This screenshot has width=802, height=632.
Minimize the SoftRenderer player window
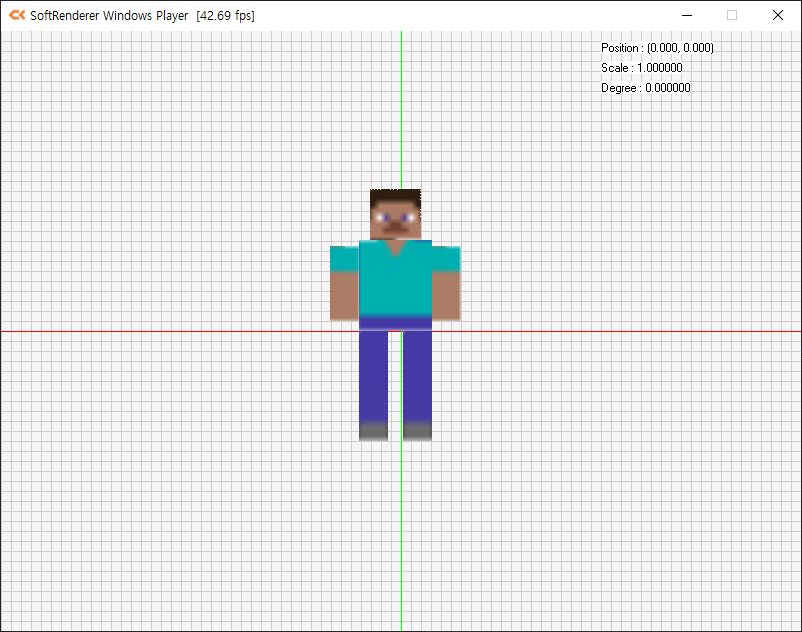686,15
